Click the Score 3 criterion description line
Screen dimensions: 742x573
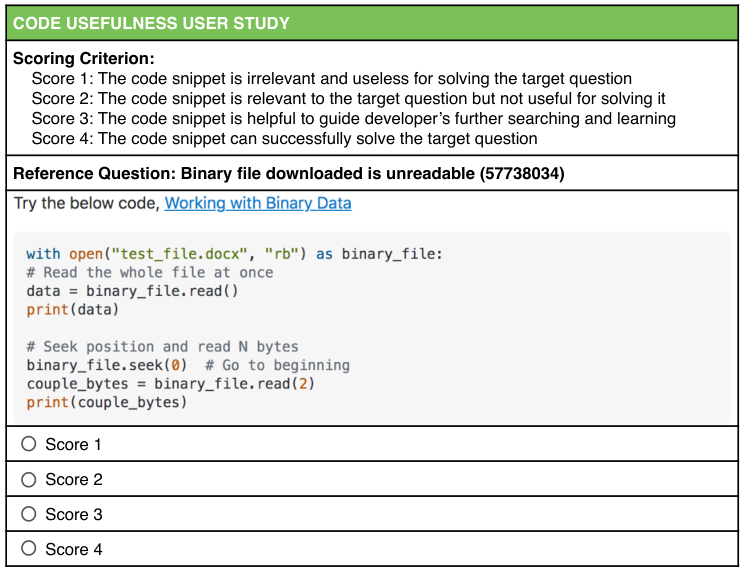tap(353, 118)
